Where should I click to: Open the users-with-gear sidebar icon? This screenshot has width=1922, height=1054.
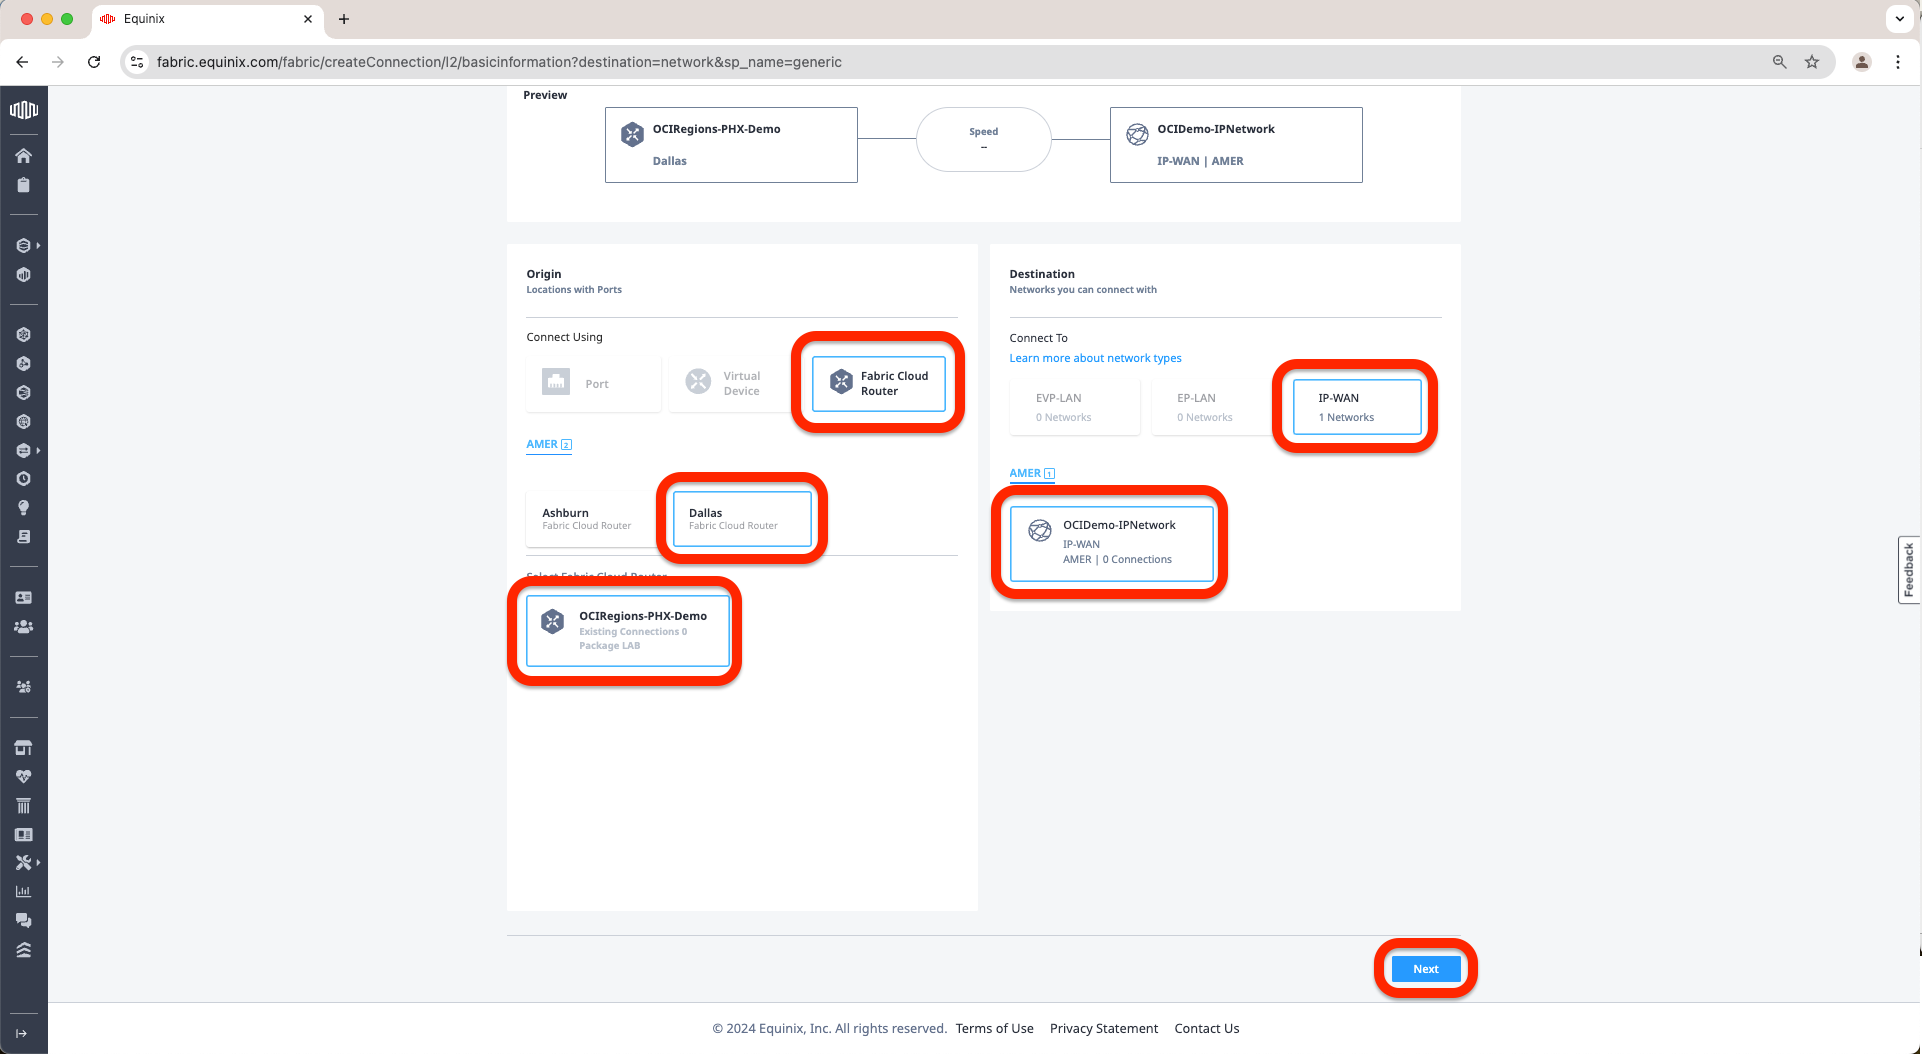[24, 687]
